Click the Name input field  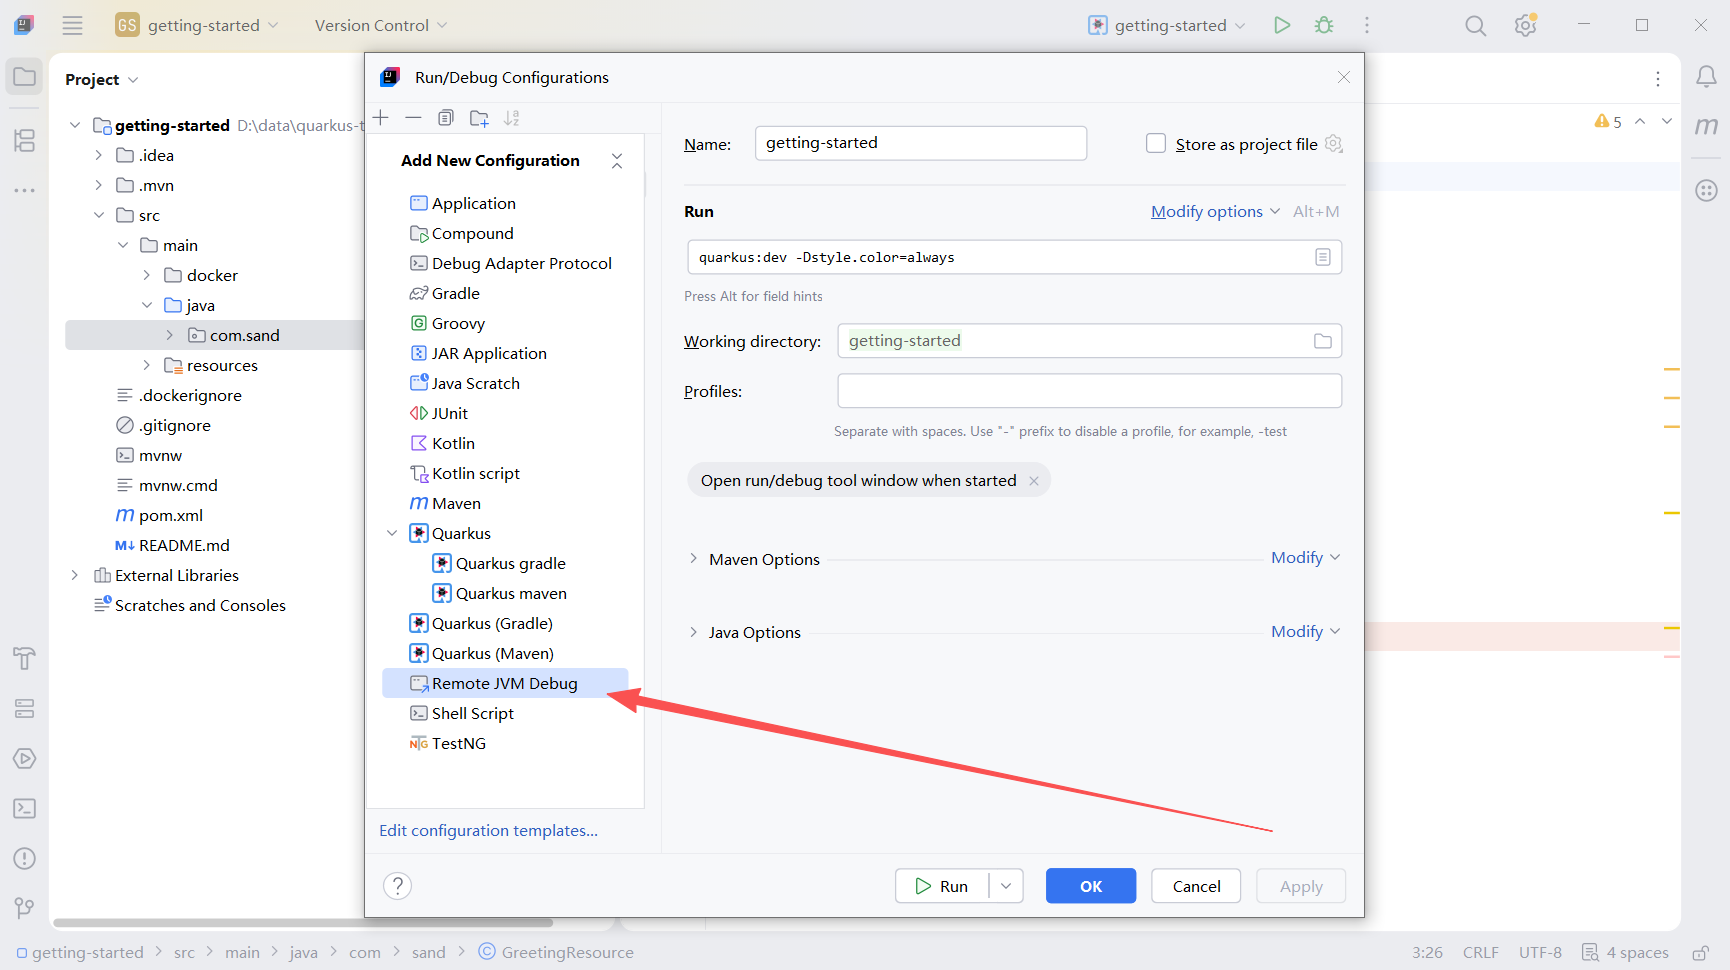point(921,143)
